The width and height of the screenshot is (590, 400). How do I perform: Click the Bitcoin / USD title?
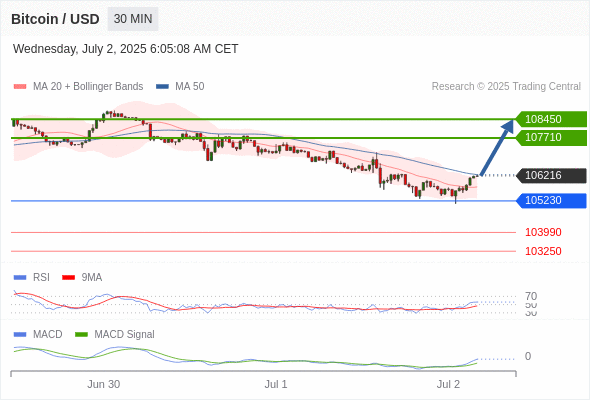55,19
